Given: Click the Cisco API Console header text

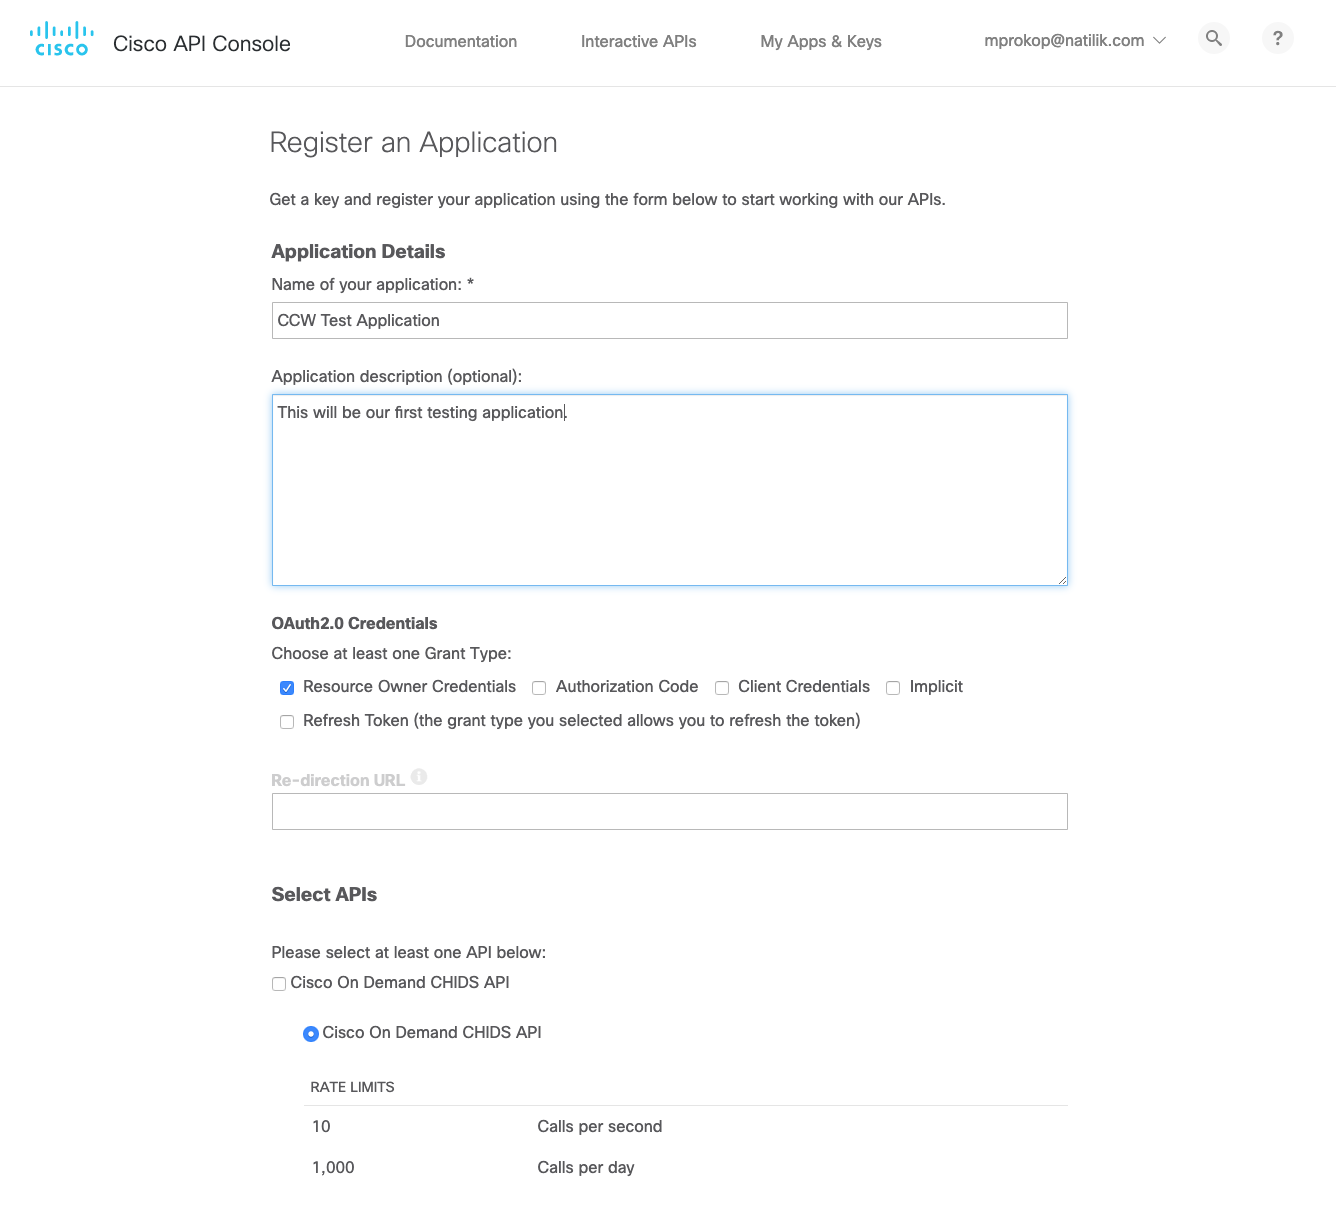Looking at the screenshot, I should click(x=201, y=43).
